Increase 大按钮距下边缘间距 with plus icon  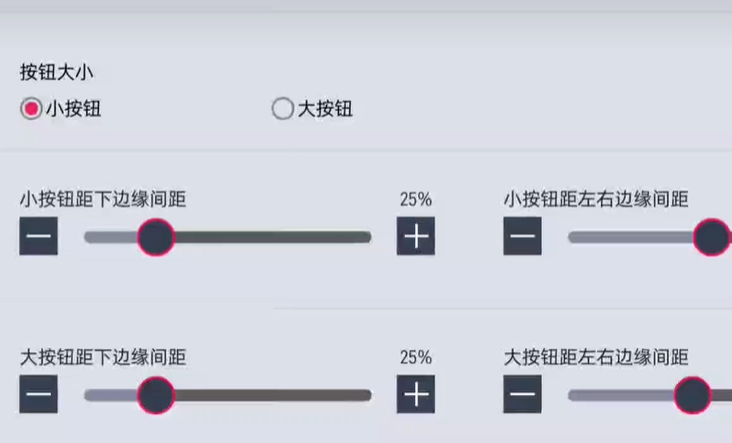[x=416, y=395]
